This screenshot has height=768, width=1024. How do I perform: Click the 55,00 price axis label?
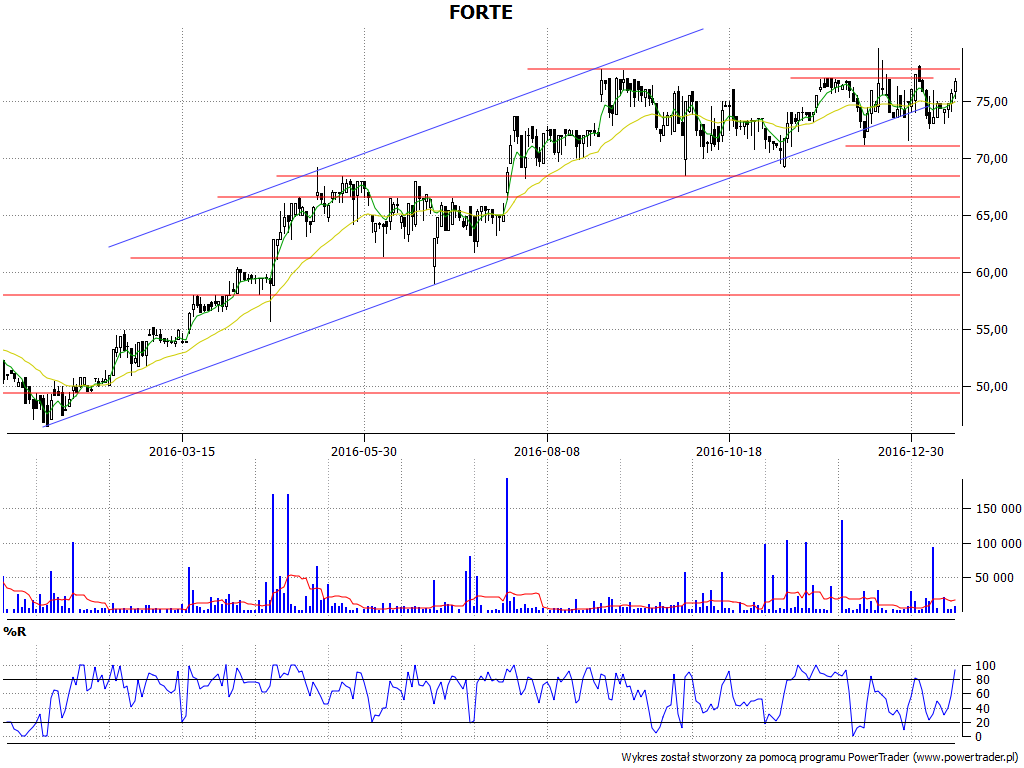click(992, 330)
